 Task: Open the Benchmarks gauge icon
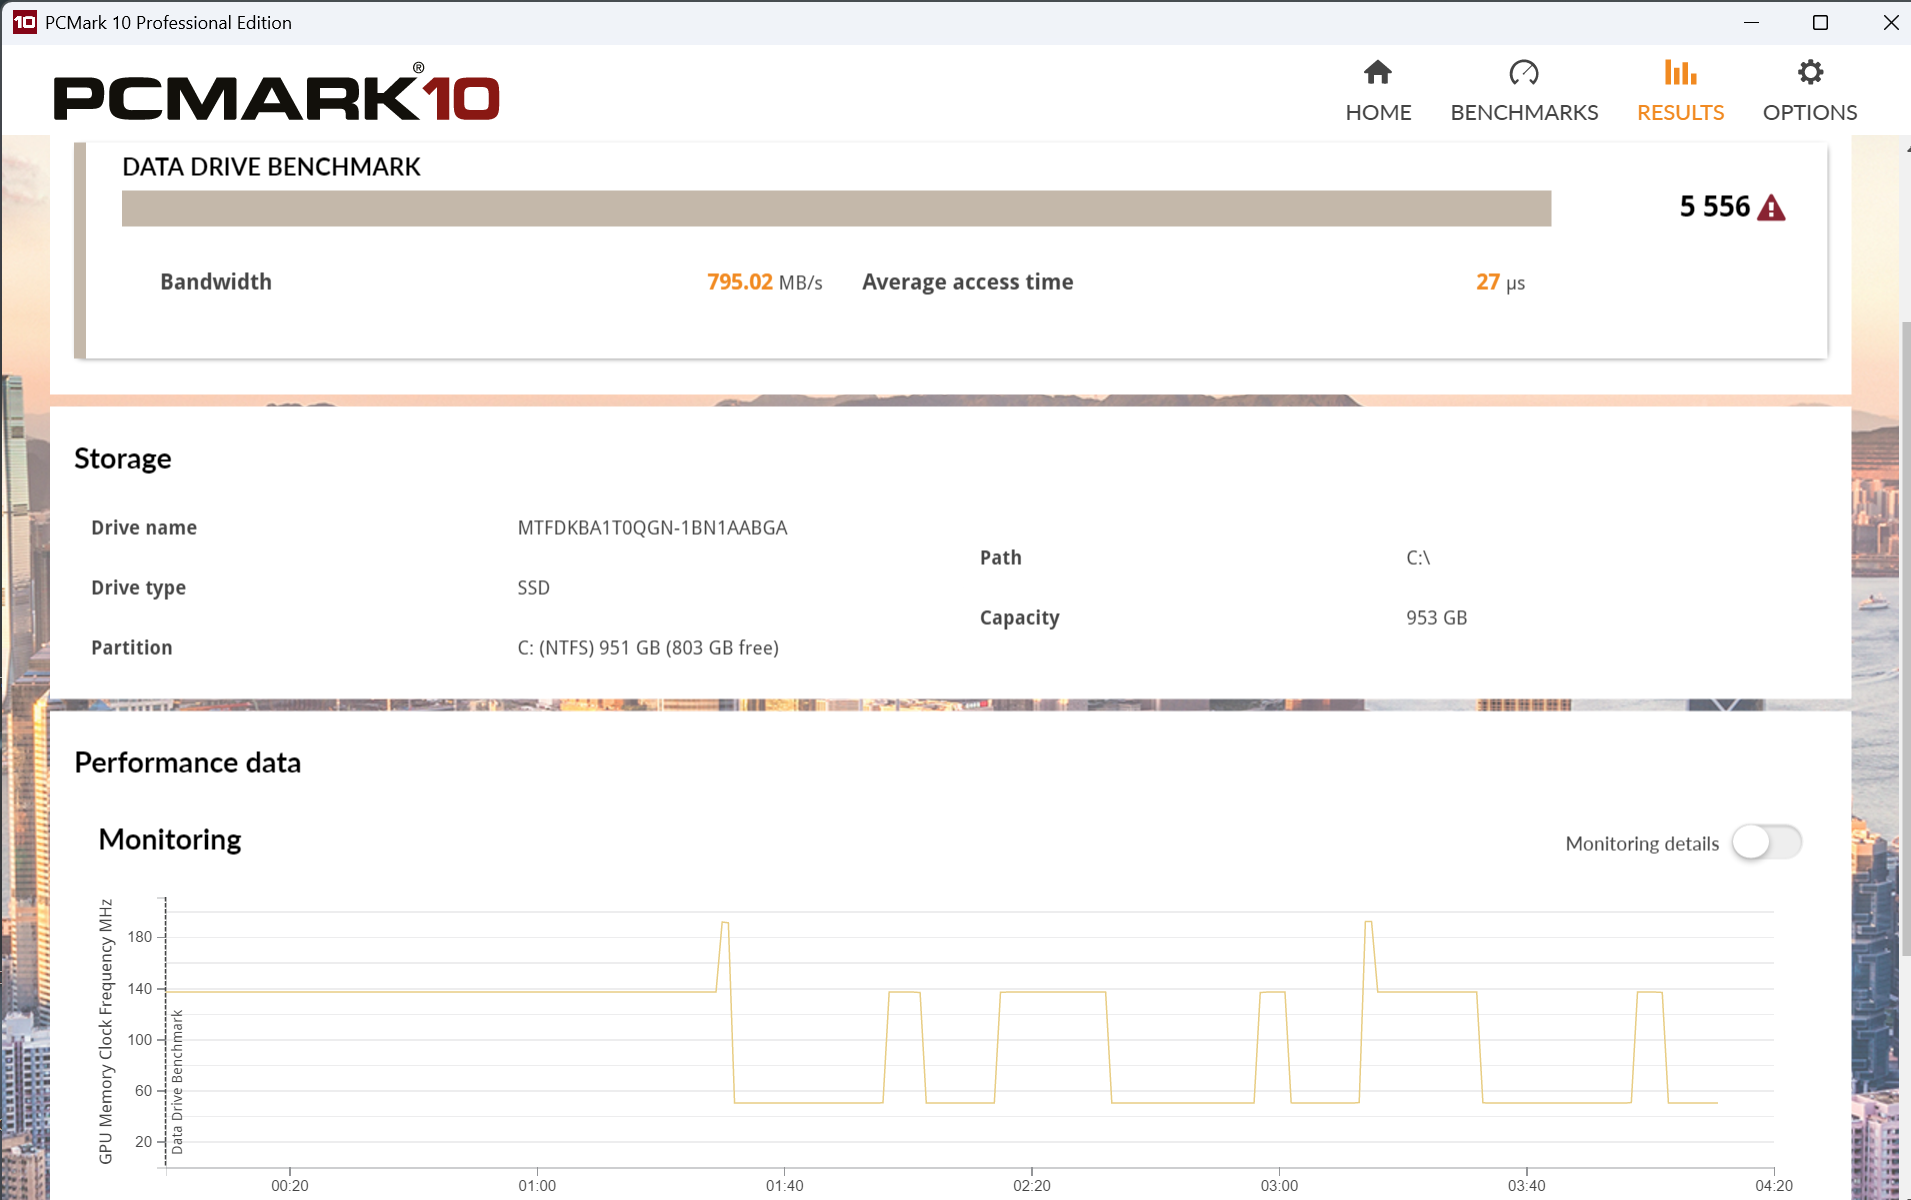pos(1524,72)
